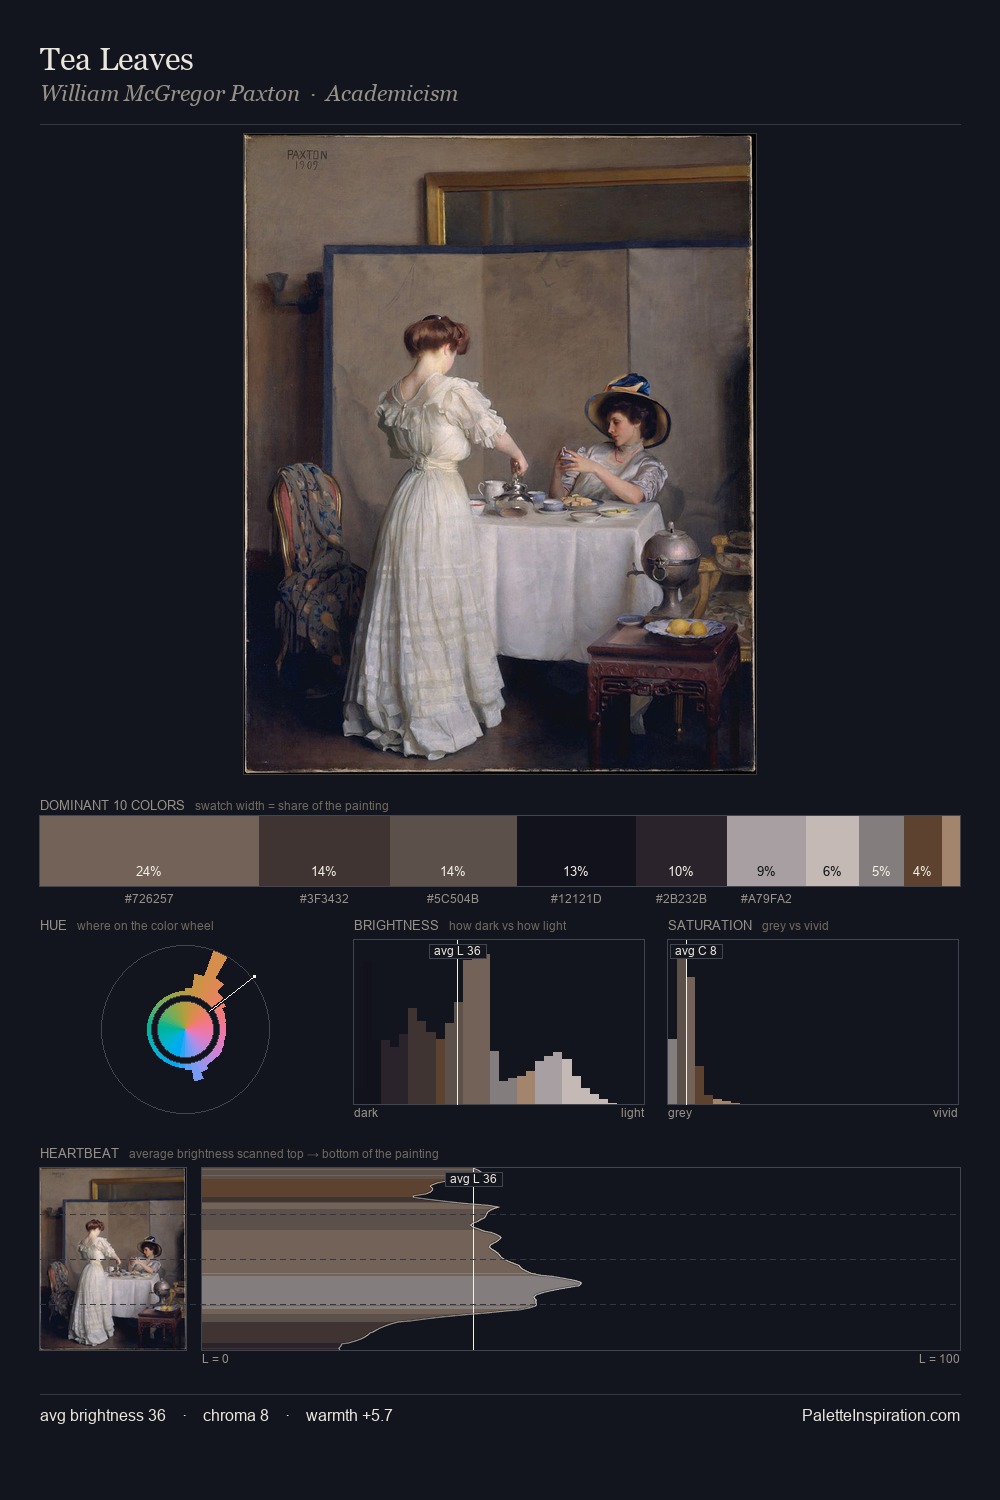This screenshot has width=1000, height=1500.
Task: Click the "L = 100" axis label
Action: pyautogui.click(x=939, y=1359)
